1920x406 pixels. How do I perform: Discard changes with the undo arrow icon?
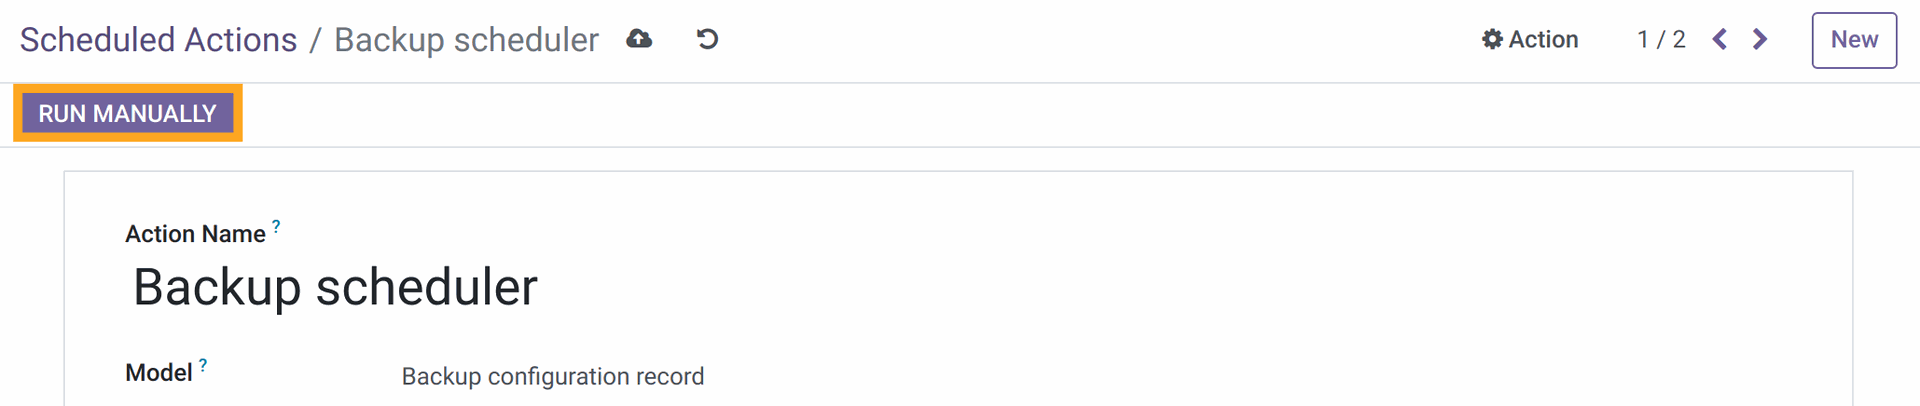tap(707, 39)
